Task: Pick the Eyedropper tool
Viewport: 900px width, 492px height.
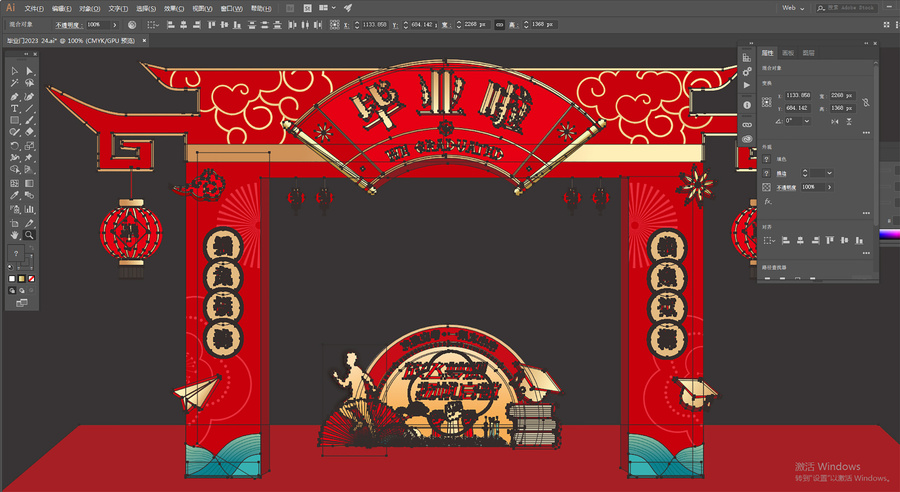Action: (x=15, y=196)
